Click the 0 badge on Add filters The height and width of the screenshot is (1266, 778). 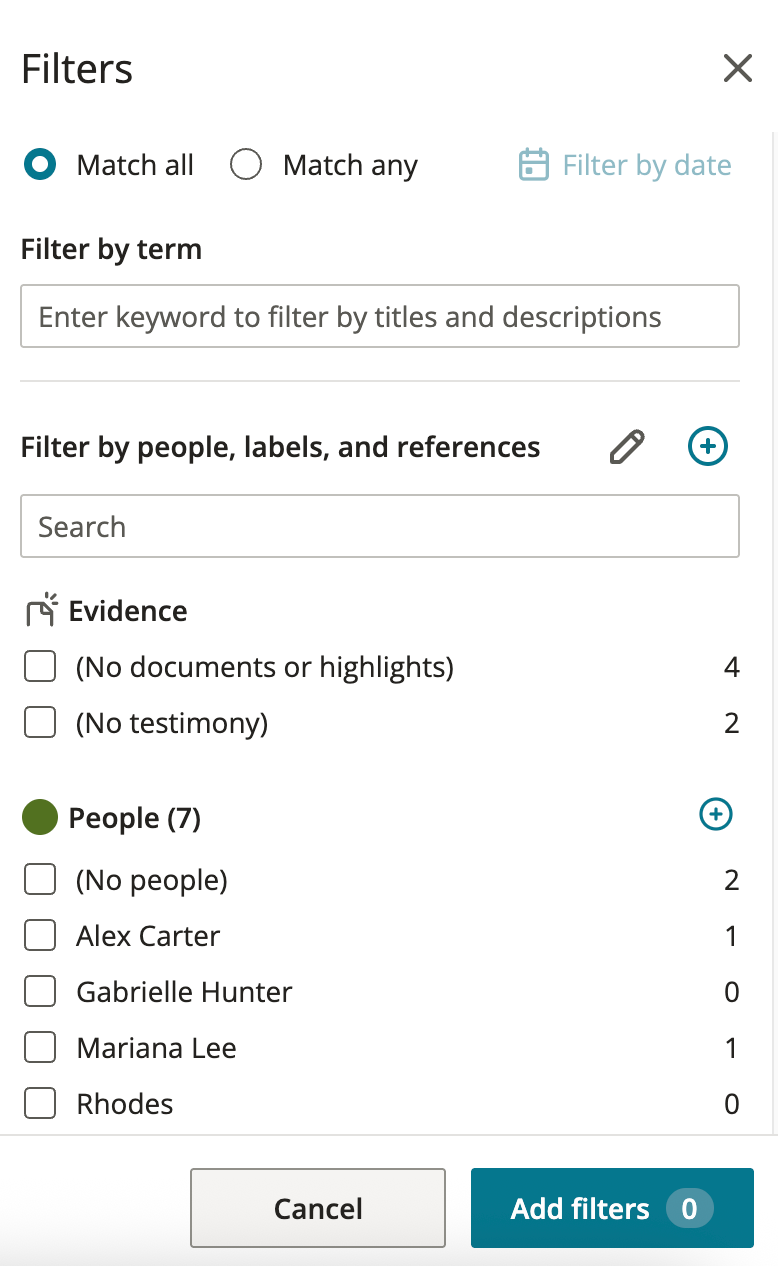click(x=689, y=1208)
